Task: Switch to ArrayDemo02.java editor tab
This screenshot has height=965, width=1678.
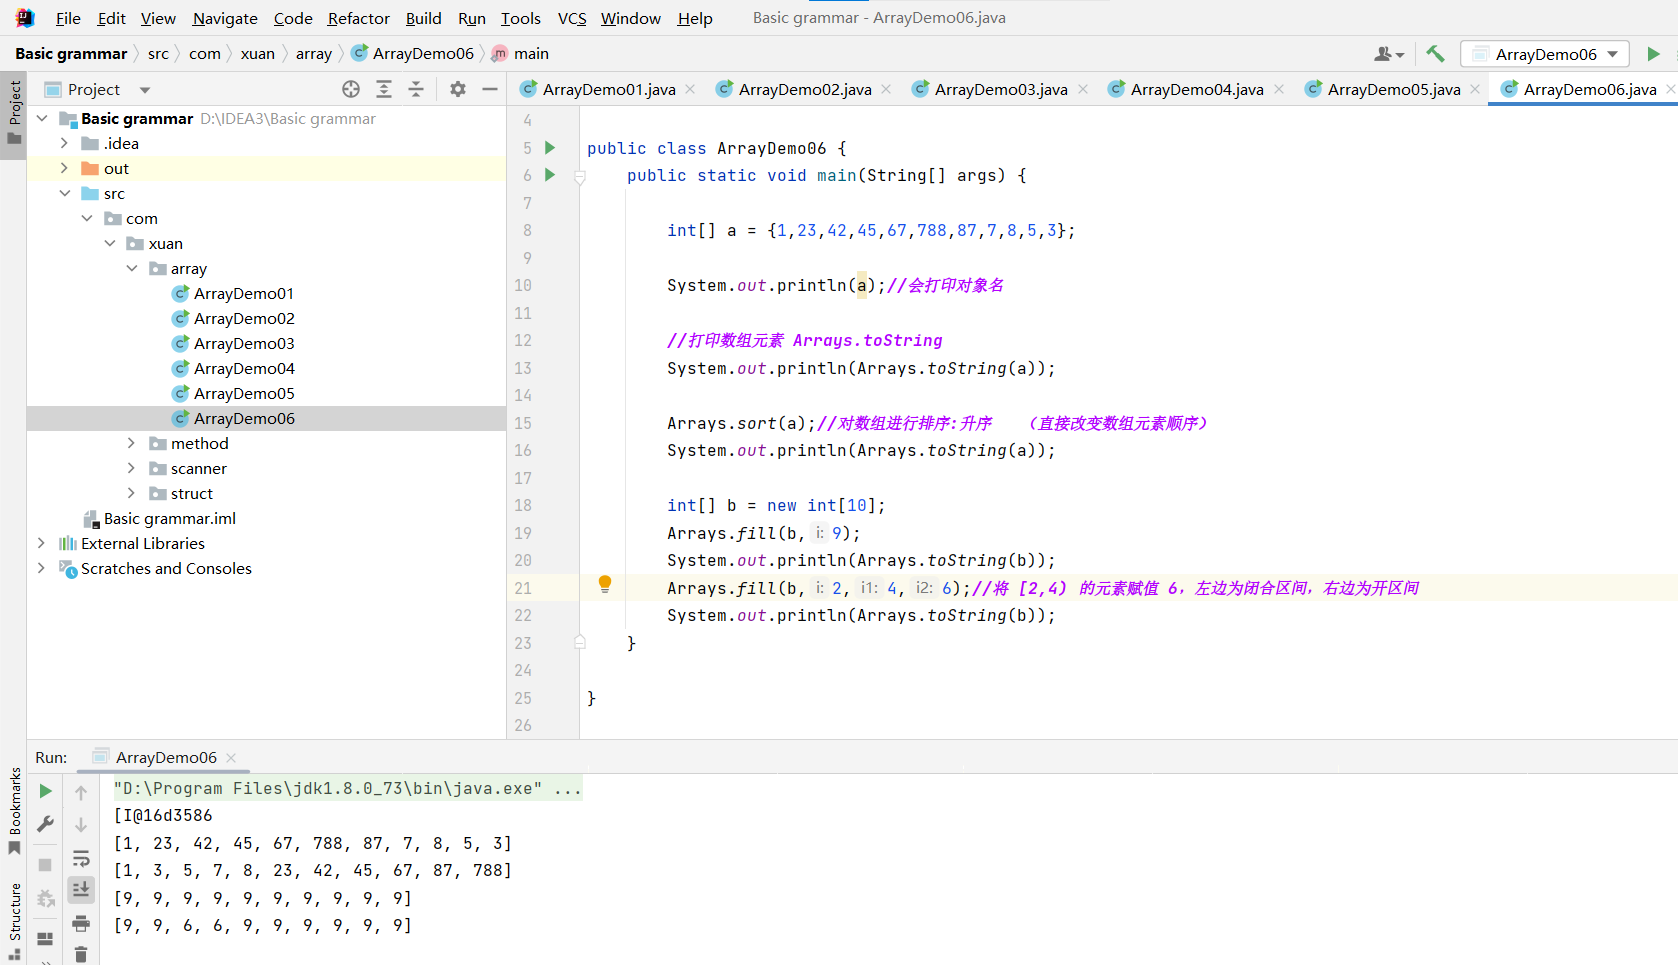Action: (805, 89)
